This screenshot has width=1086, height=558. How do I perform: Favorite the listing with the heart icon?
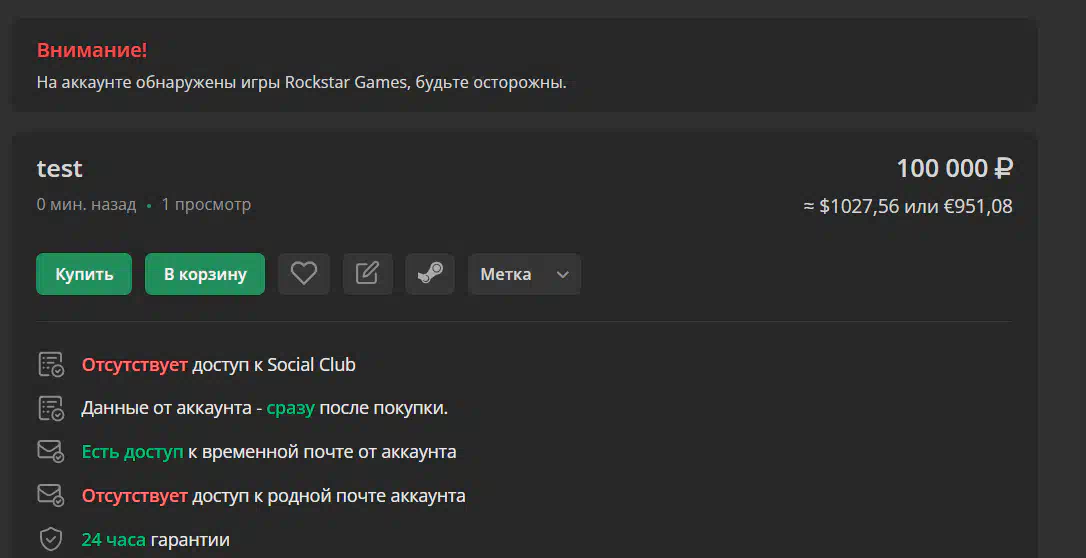304,274
